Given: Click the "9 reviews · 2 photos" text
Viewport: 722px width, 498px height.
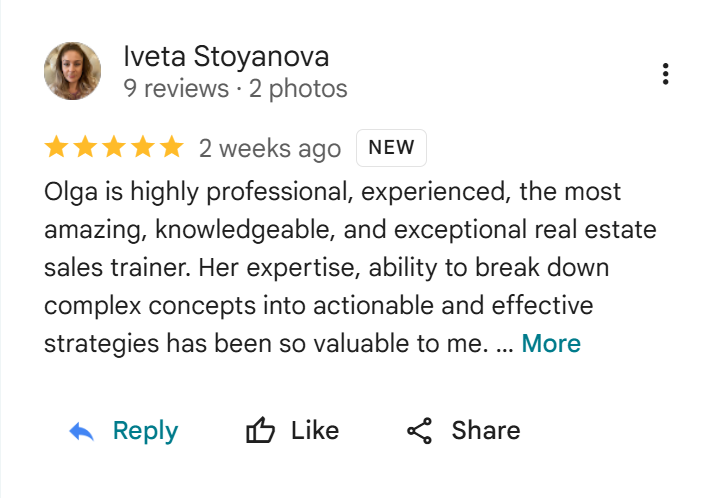Looking at the screenshot, I should pos(235,89).
